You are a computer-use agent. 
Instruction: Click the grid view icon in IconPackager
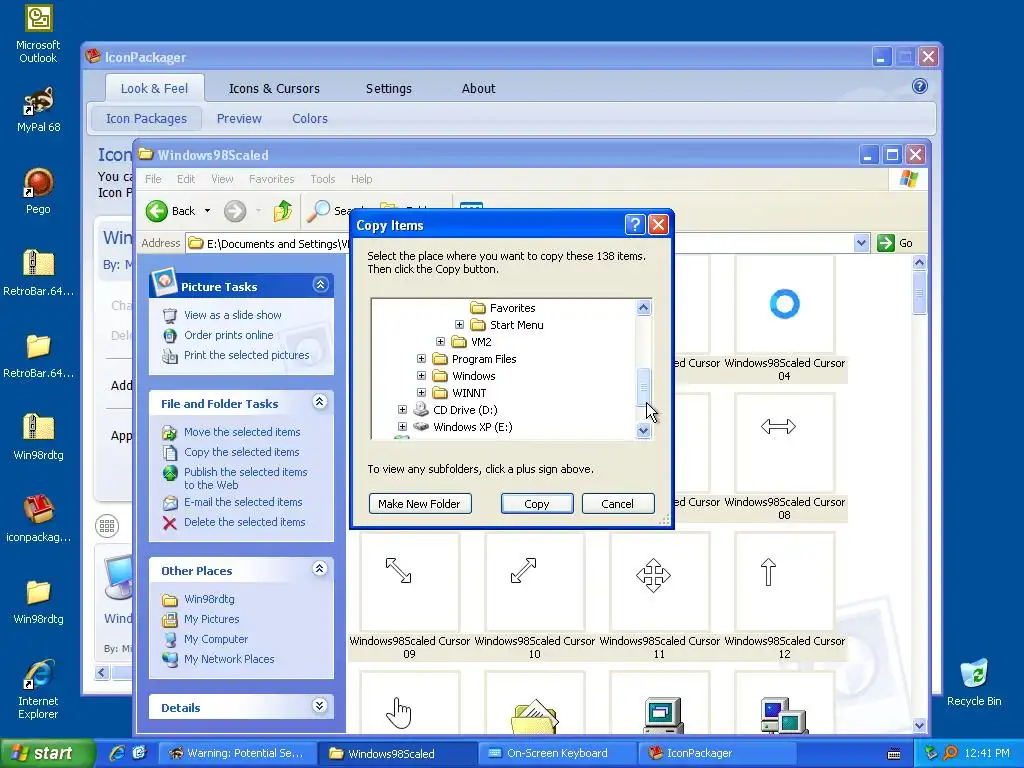pyautogui.click(x=107, y=526)
